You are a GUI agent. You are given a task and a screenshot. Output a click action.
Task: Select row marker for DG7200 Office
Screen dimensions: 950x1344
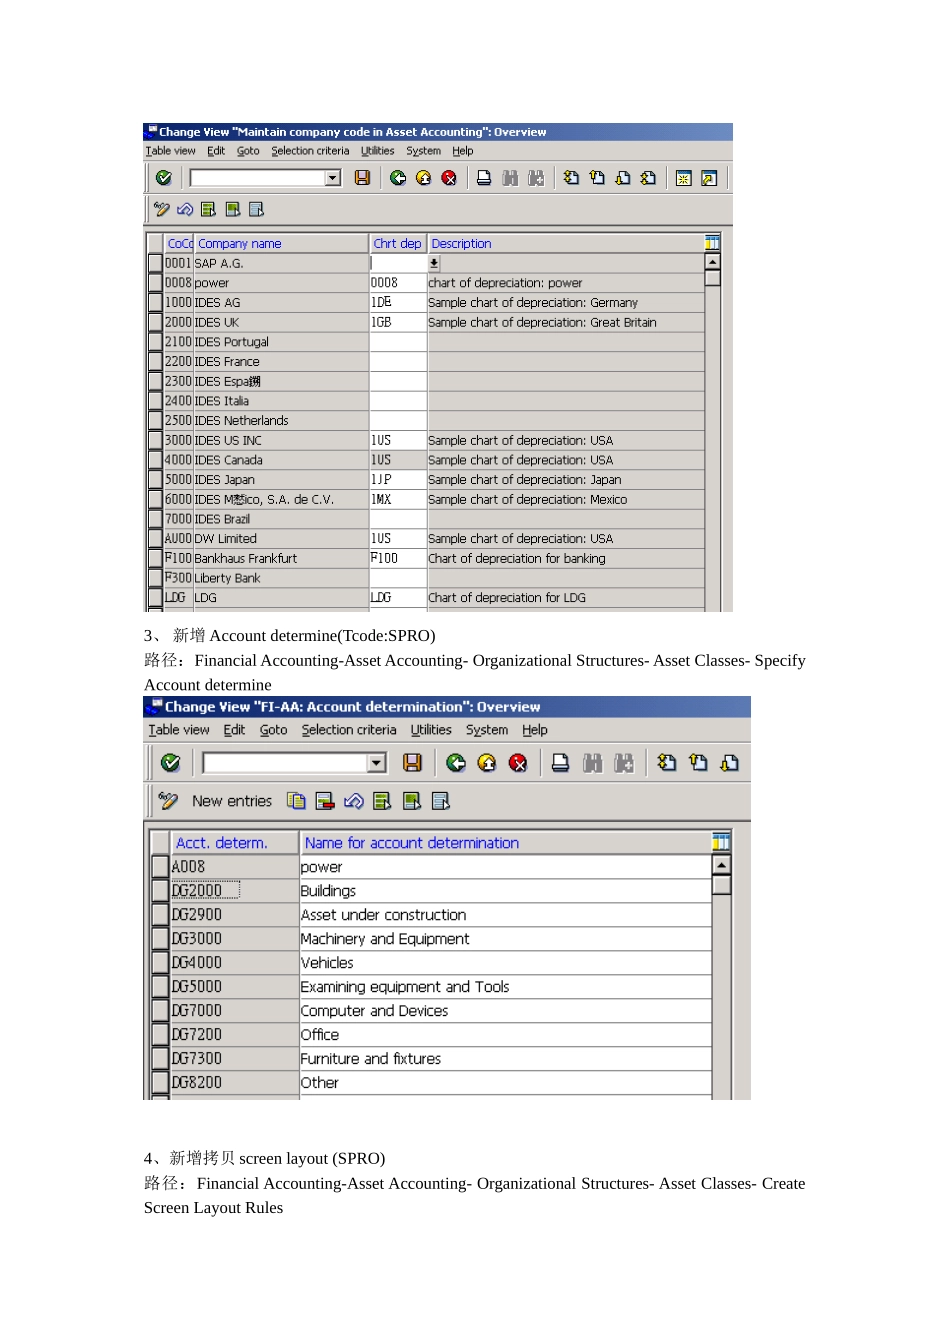pyautogui.click(x=160, y=1035)
